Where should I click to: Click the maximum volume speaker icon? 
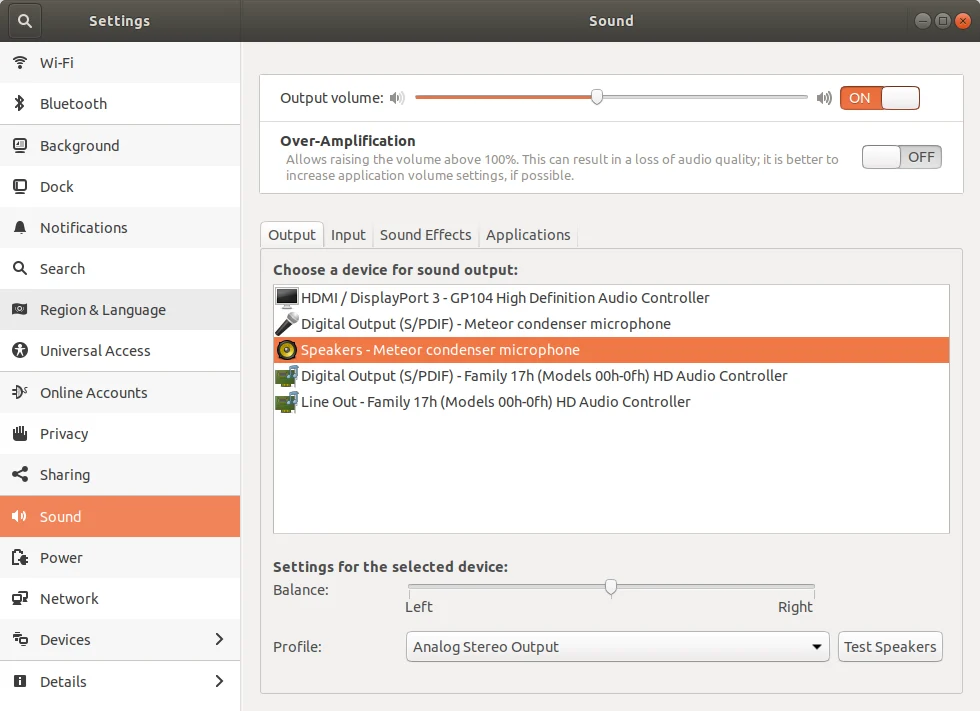click(x=823, y=97)
